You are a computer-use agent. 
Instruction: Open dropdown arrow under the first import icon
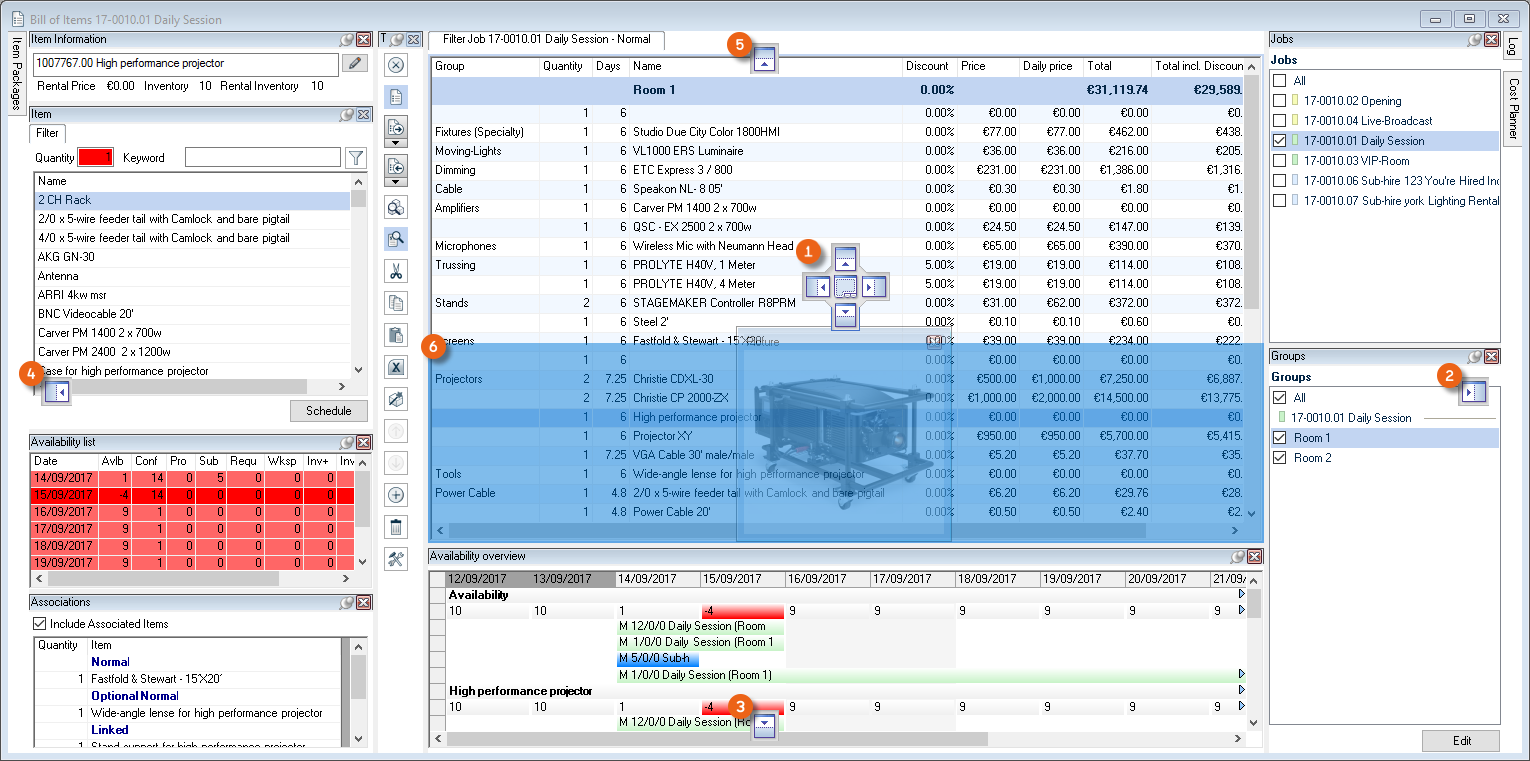coord(395,143)
